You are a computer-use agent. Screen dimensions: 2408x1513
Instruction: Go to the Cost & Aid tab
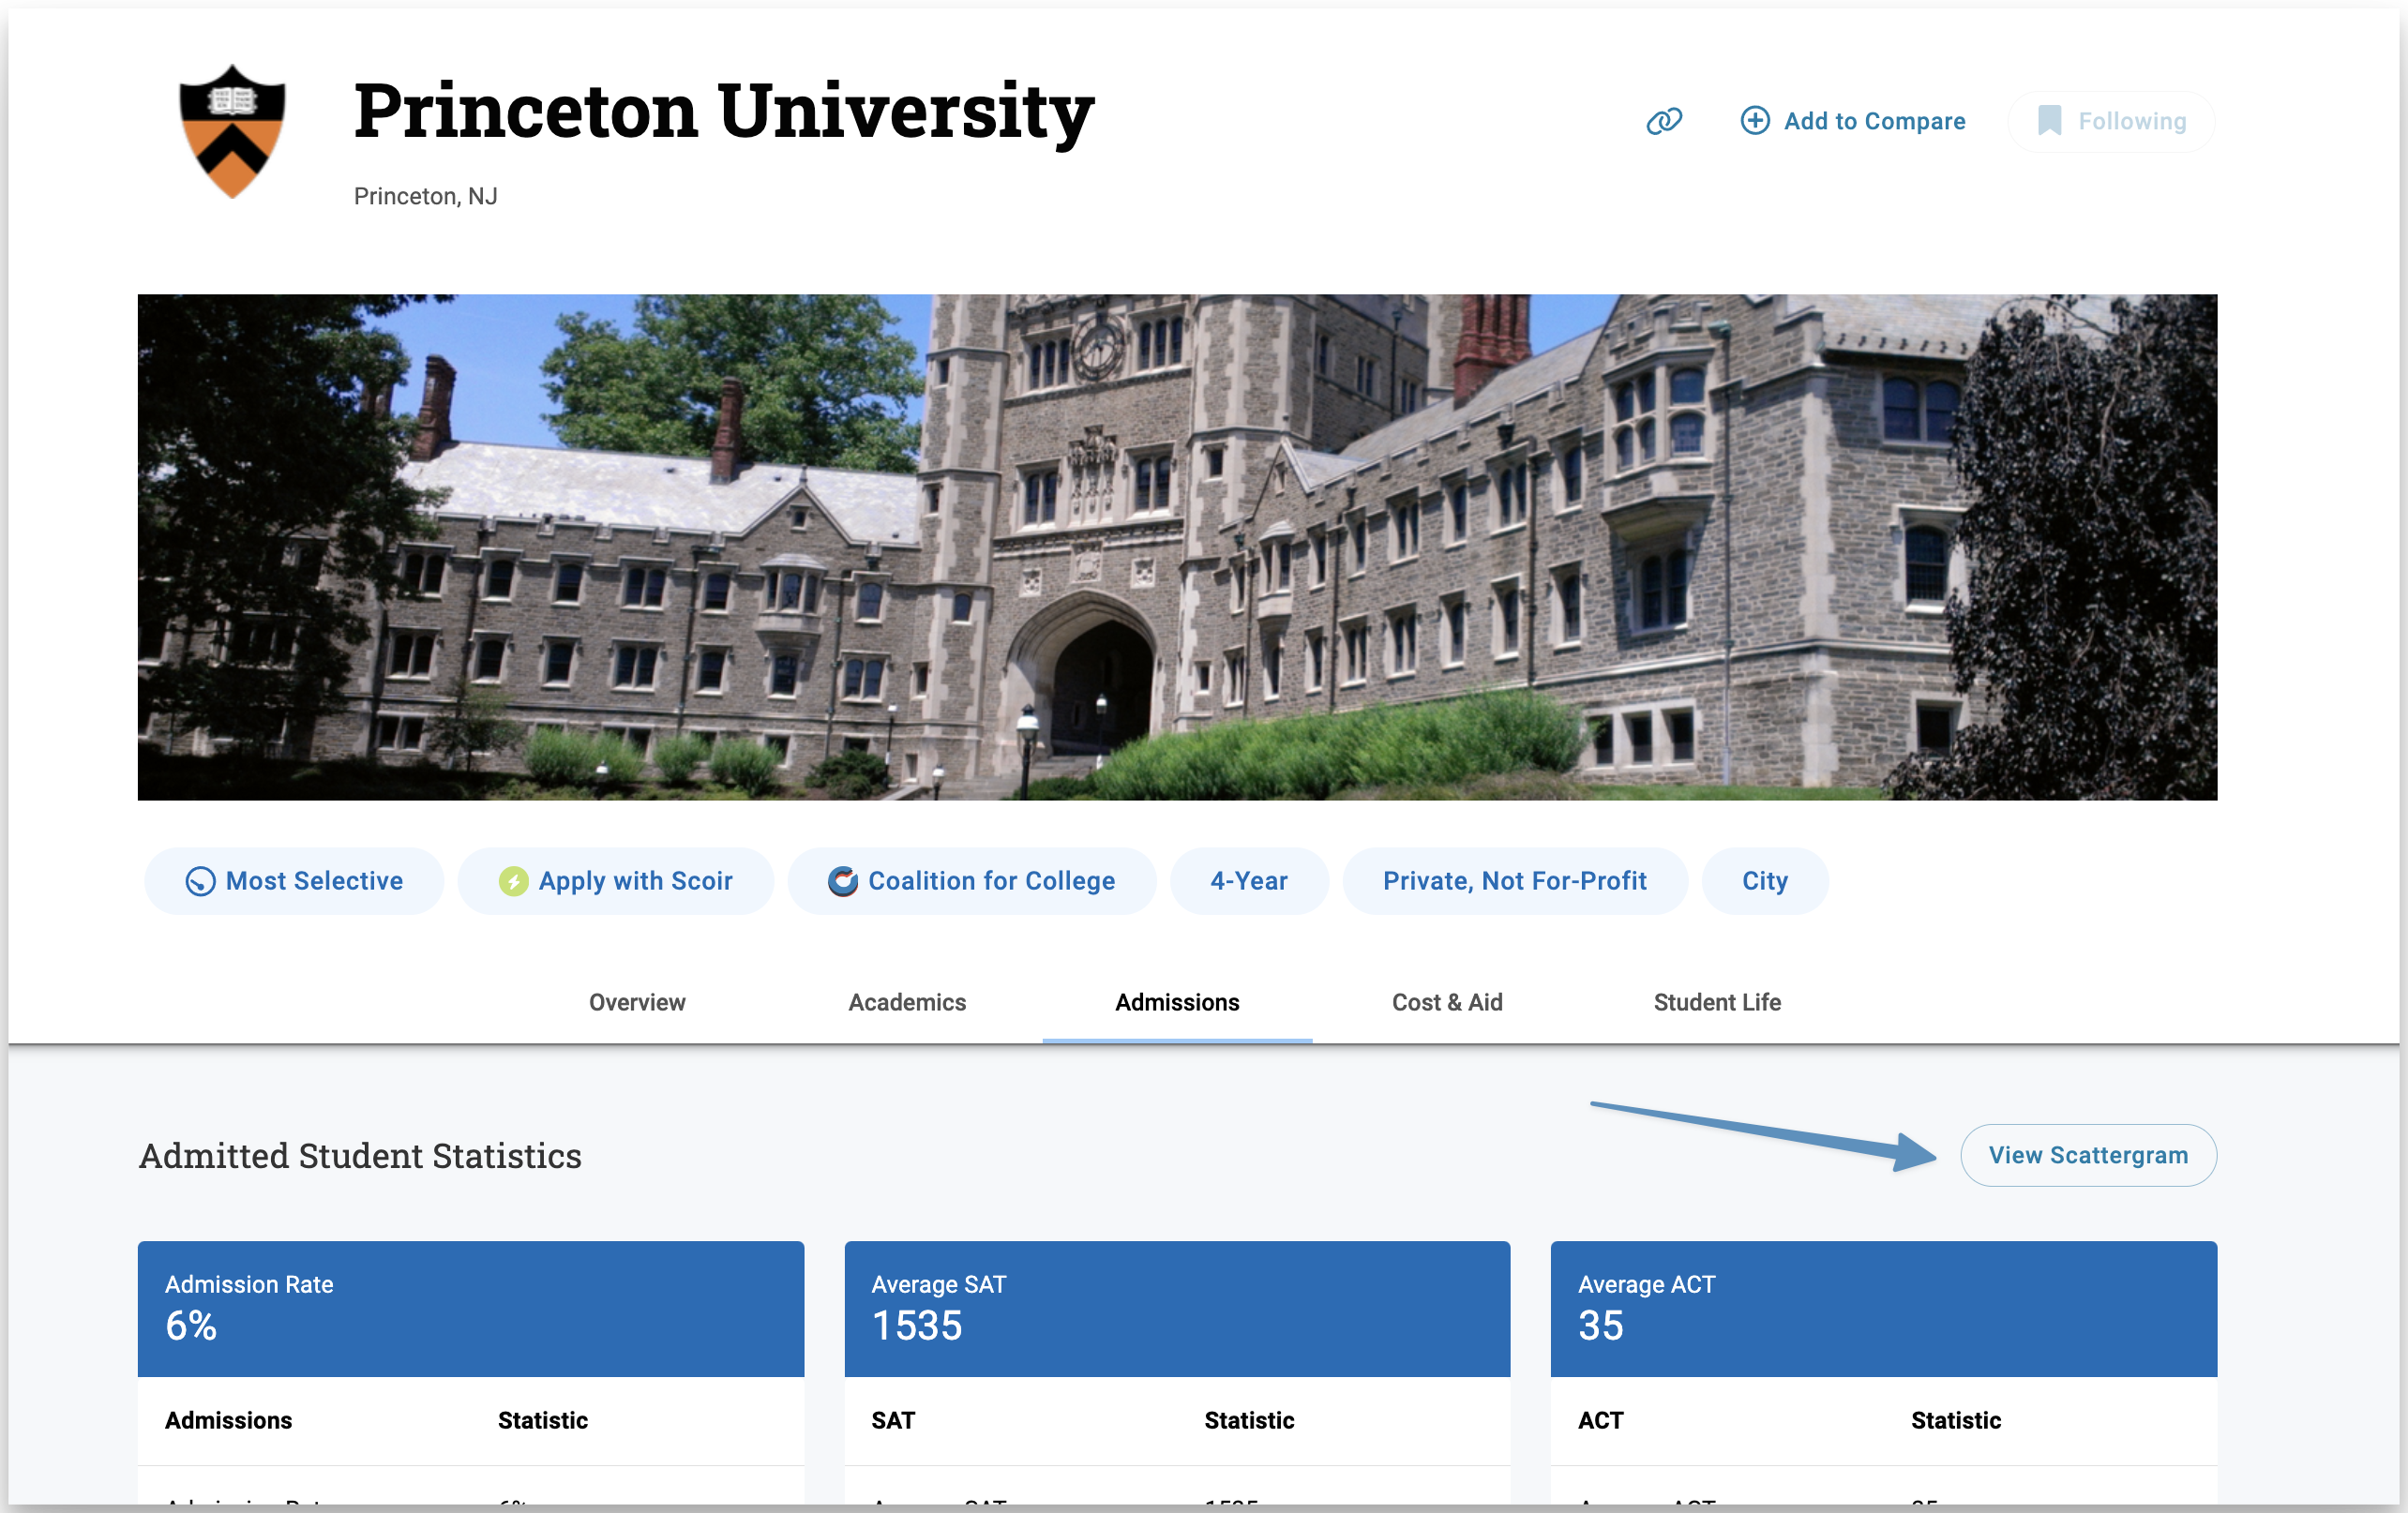[1447, 1002]
